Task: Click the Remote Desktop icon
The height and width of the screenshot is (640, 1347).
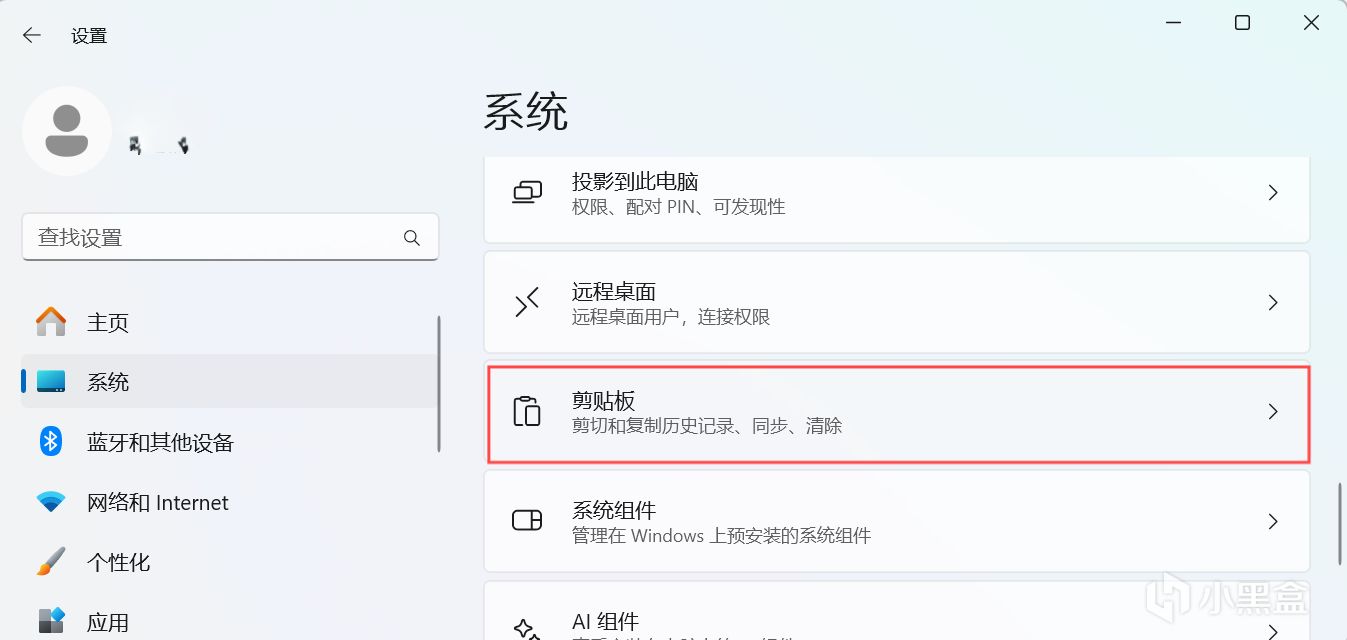Action: (x=527, y=302)
